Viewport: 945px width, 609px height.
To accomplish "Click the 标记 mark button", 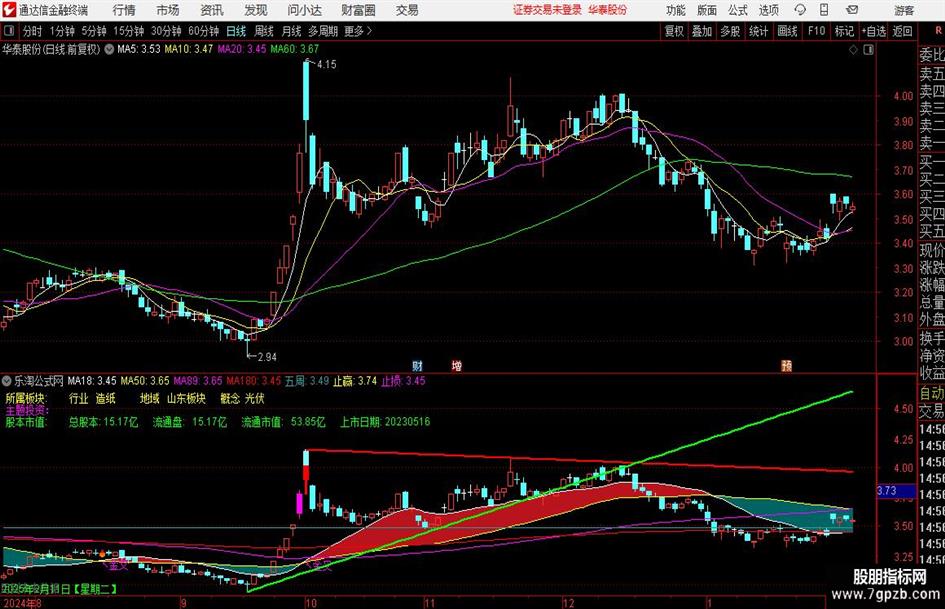I will pyautogui.click(x=844, y=31).
